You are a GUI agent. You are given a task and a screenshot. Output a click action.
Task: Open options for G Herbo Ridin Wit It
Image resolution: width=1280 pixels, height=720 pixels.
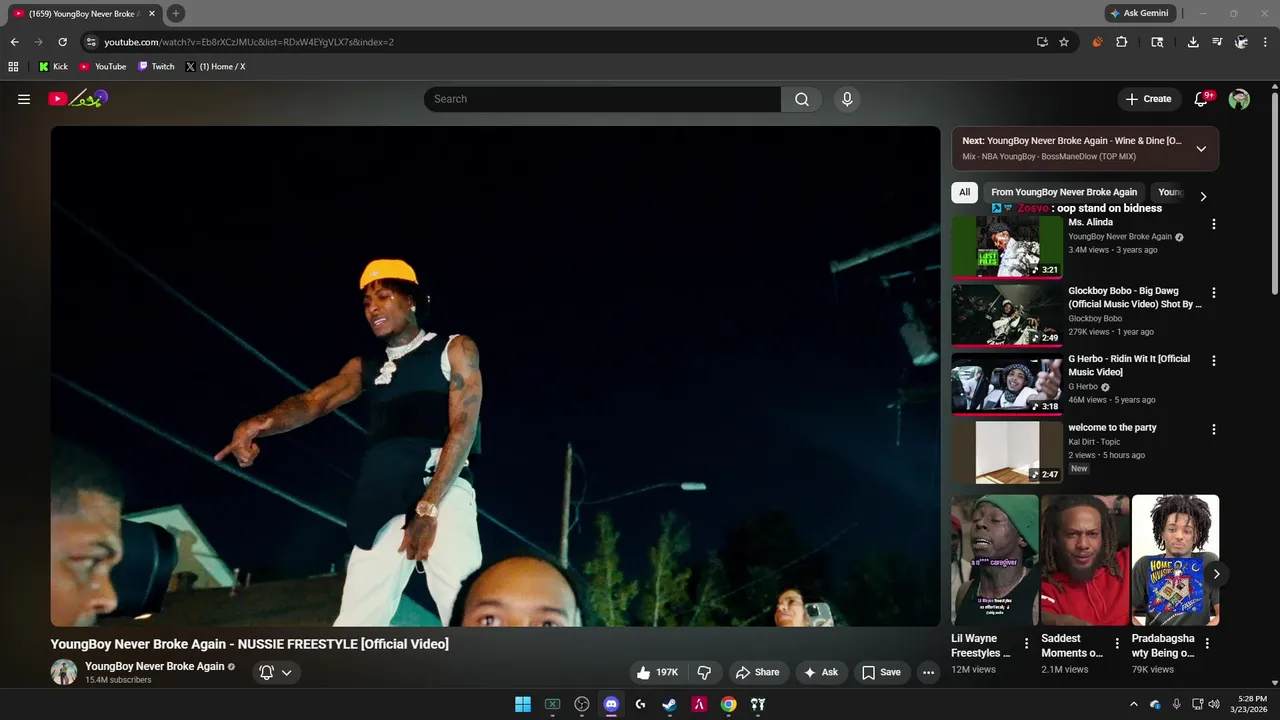point(1214,360)
